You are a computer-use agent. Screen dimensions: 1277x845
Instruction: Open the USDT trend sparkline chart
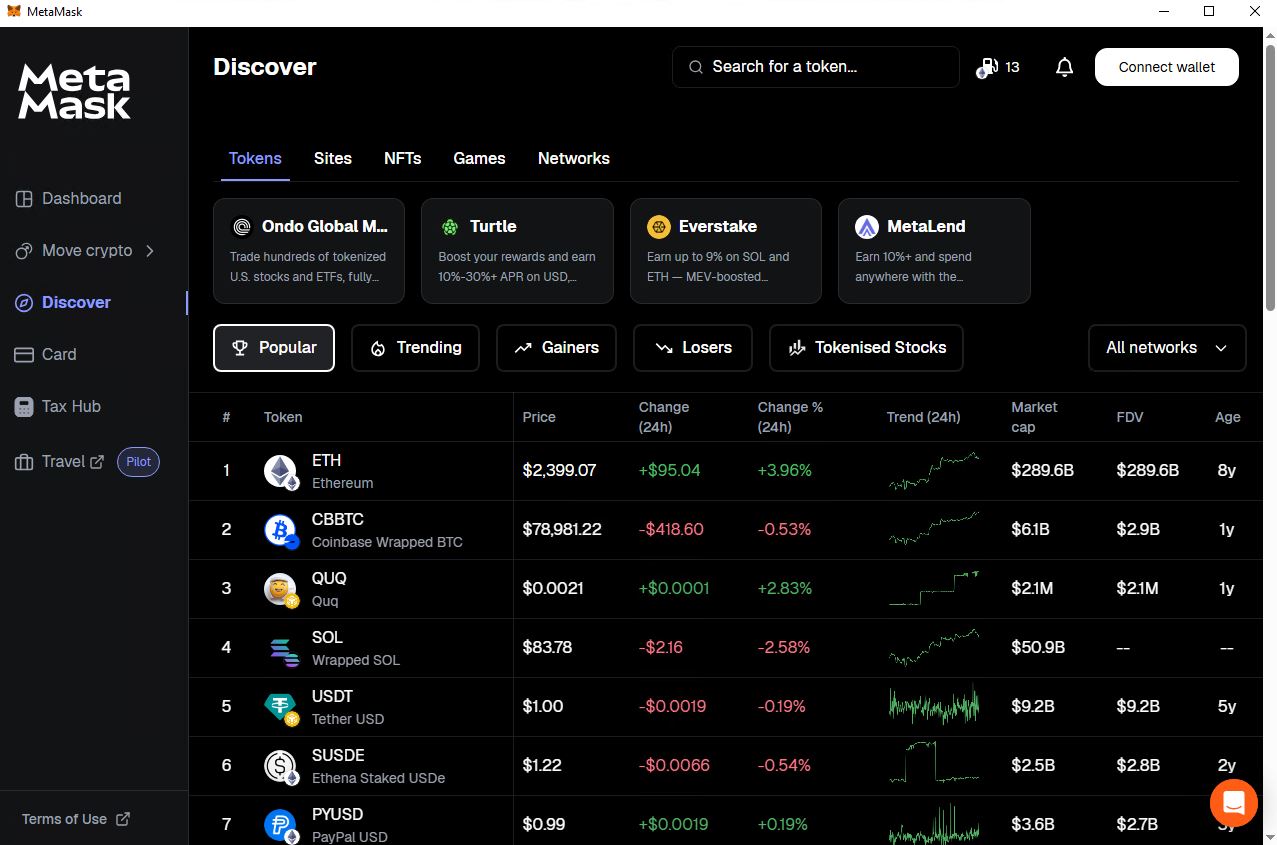[934, 706]
